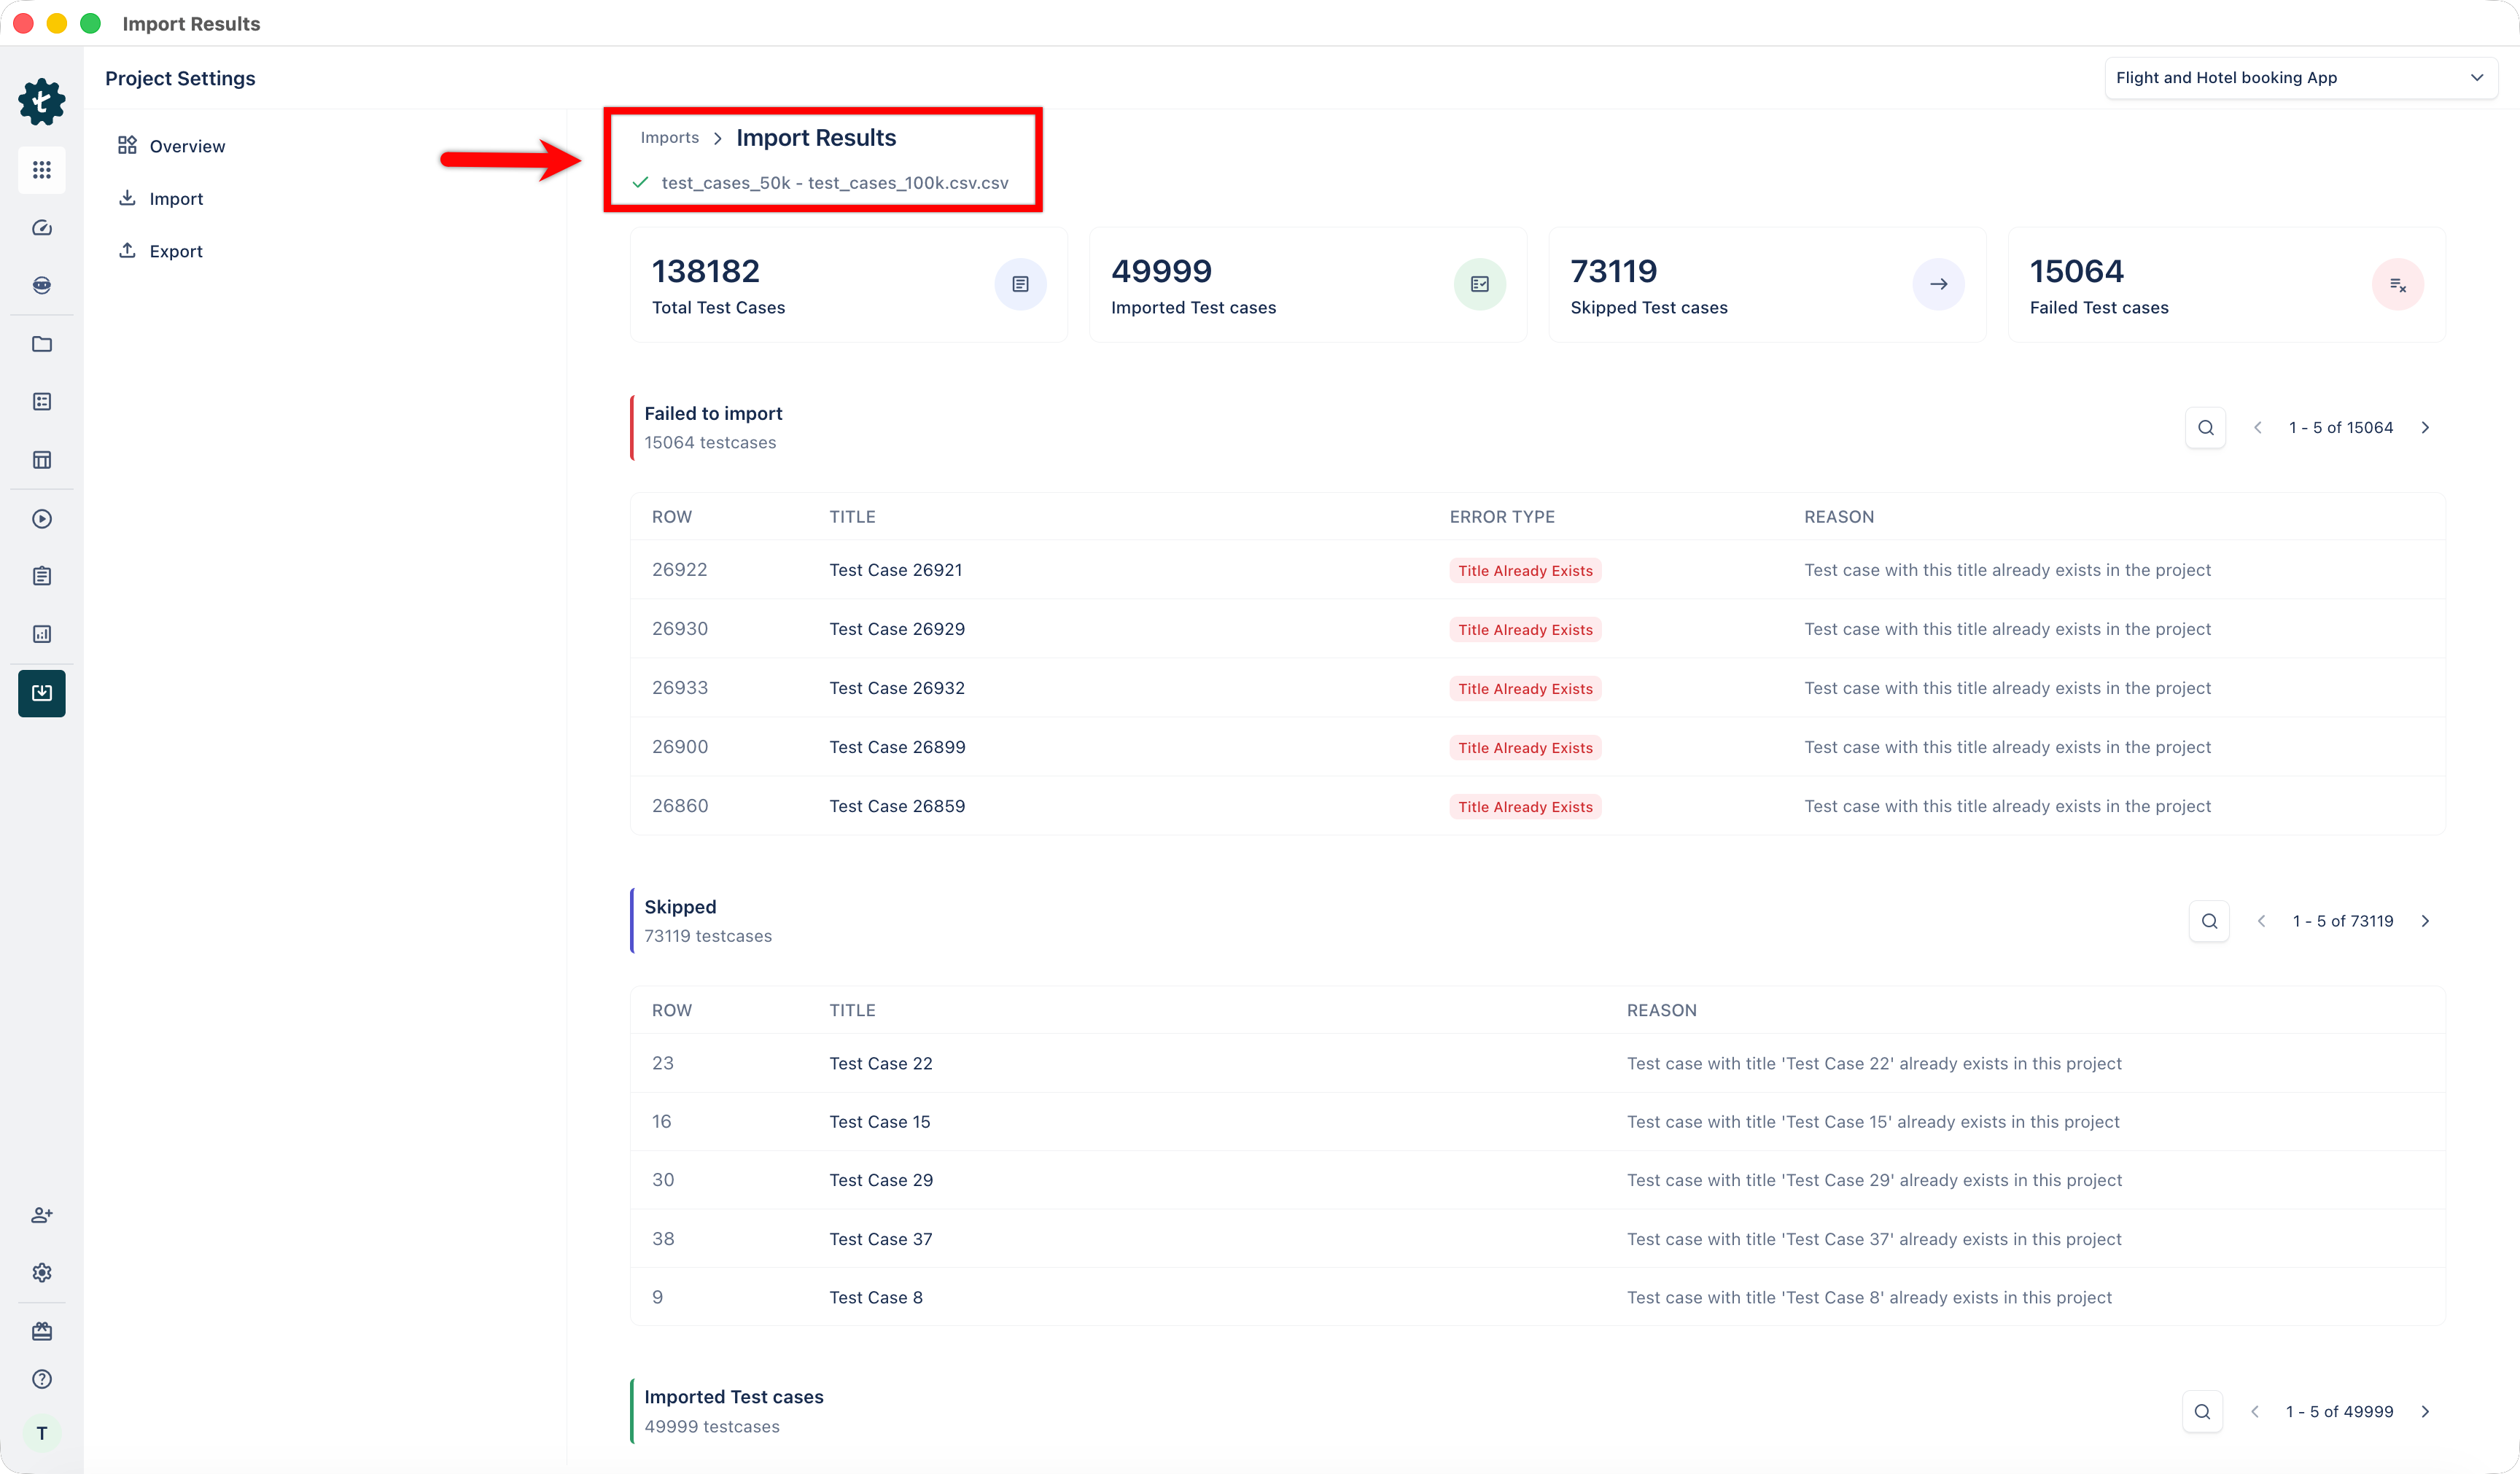Click the play-circle test runs sidebar icon
Image resolution: width=2520 pixels, height=1474 pixels.
(x=41, y=518)
